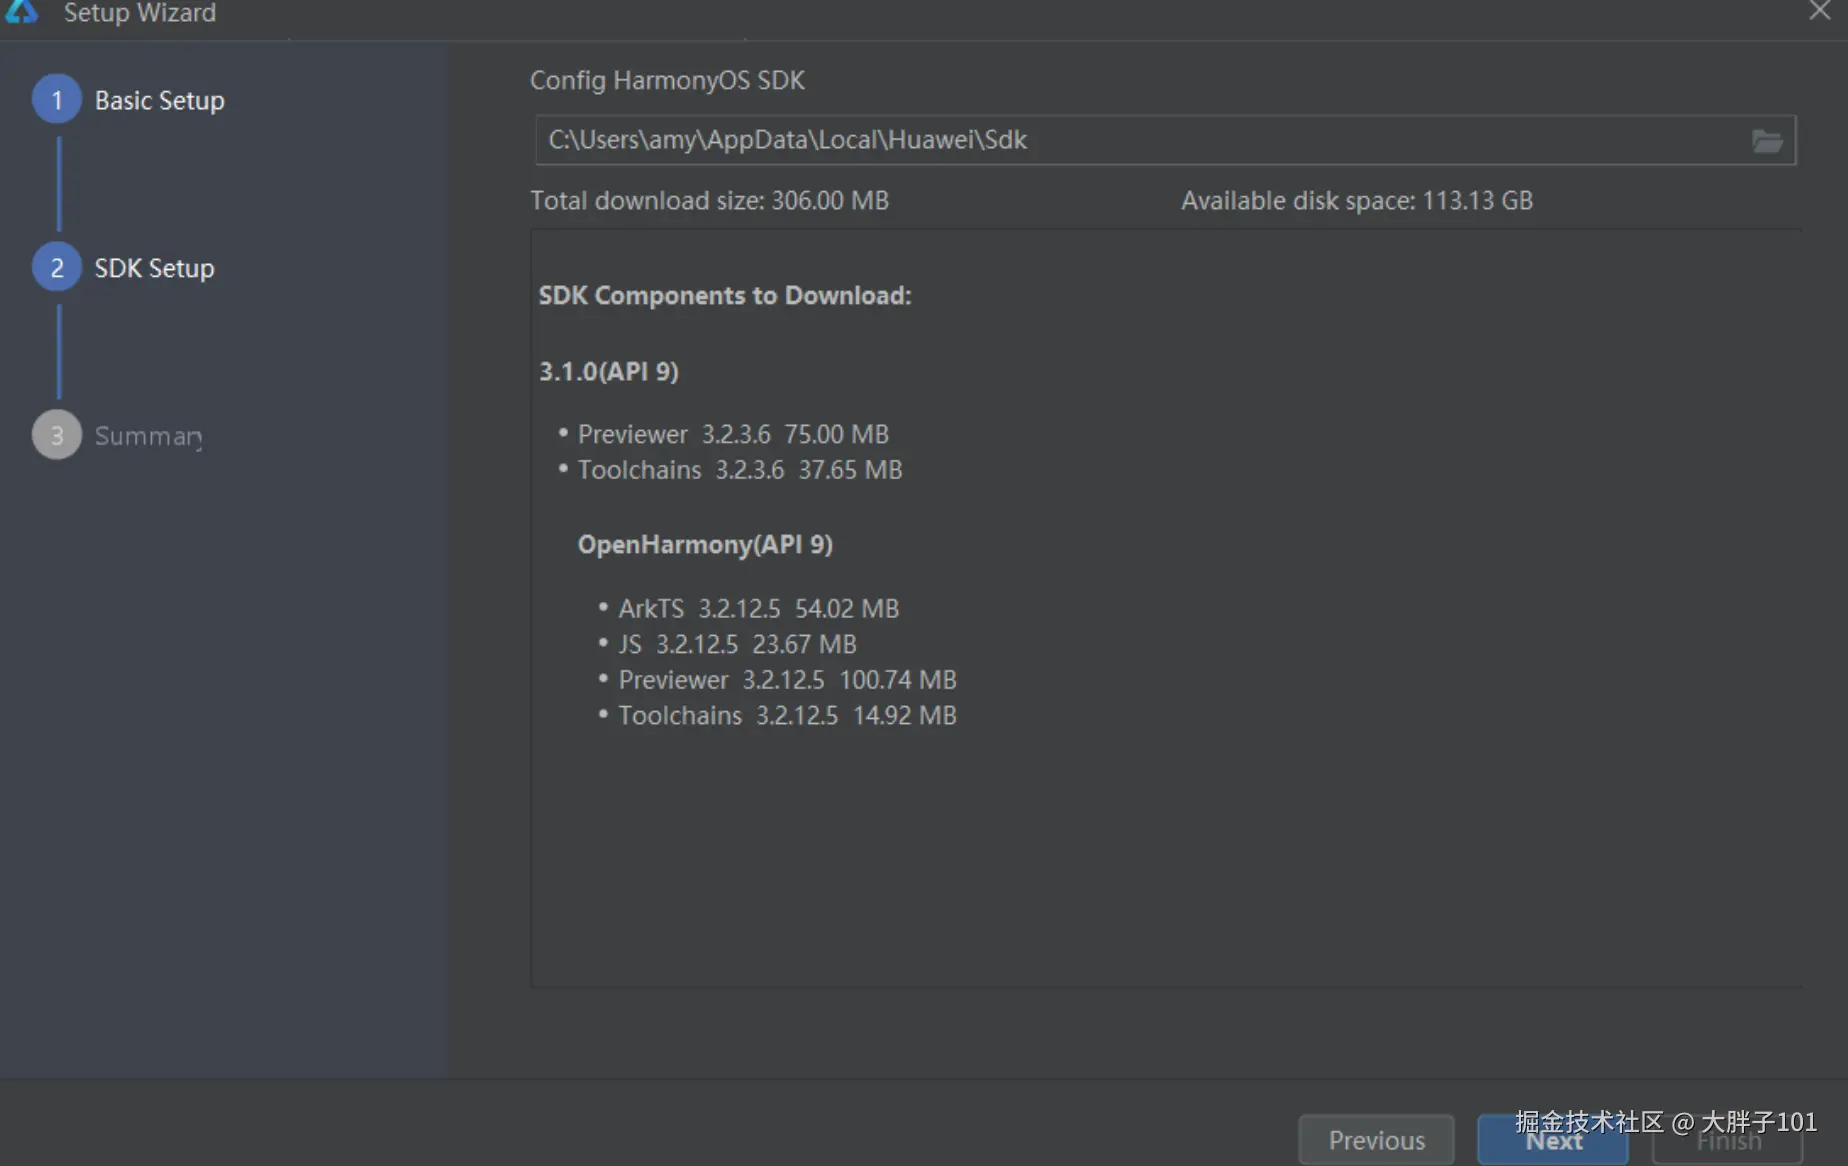Click 'Previewer 3.2.12.5 100.74 MB' row
The image size is (1848, 1166).
click(x=787, y=681)
